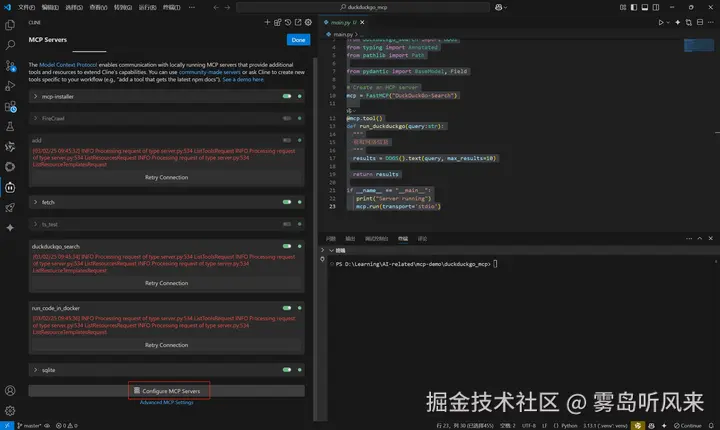Image resolution: width=720 pixels, height=430 pixels.
Task: Open editor More Actions ellipsis
Action: point(711,22)
